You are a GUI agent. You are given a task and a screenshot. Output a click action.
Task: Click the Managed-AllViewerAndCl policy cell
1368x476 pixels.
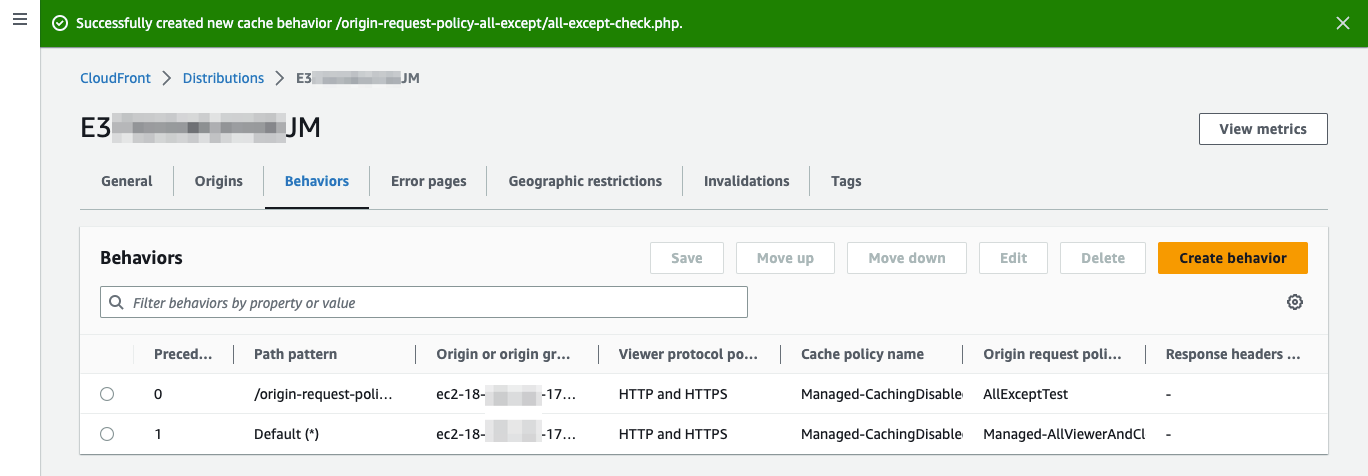[x=1064, y=434]
